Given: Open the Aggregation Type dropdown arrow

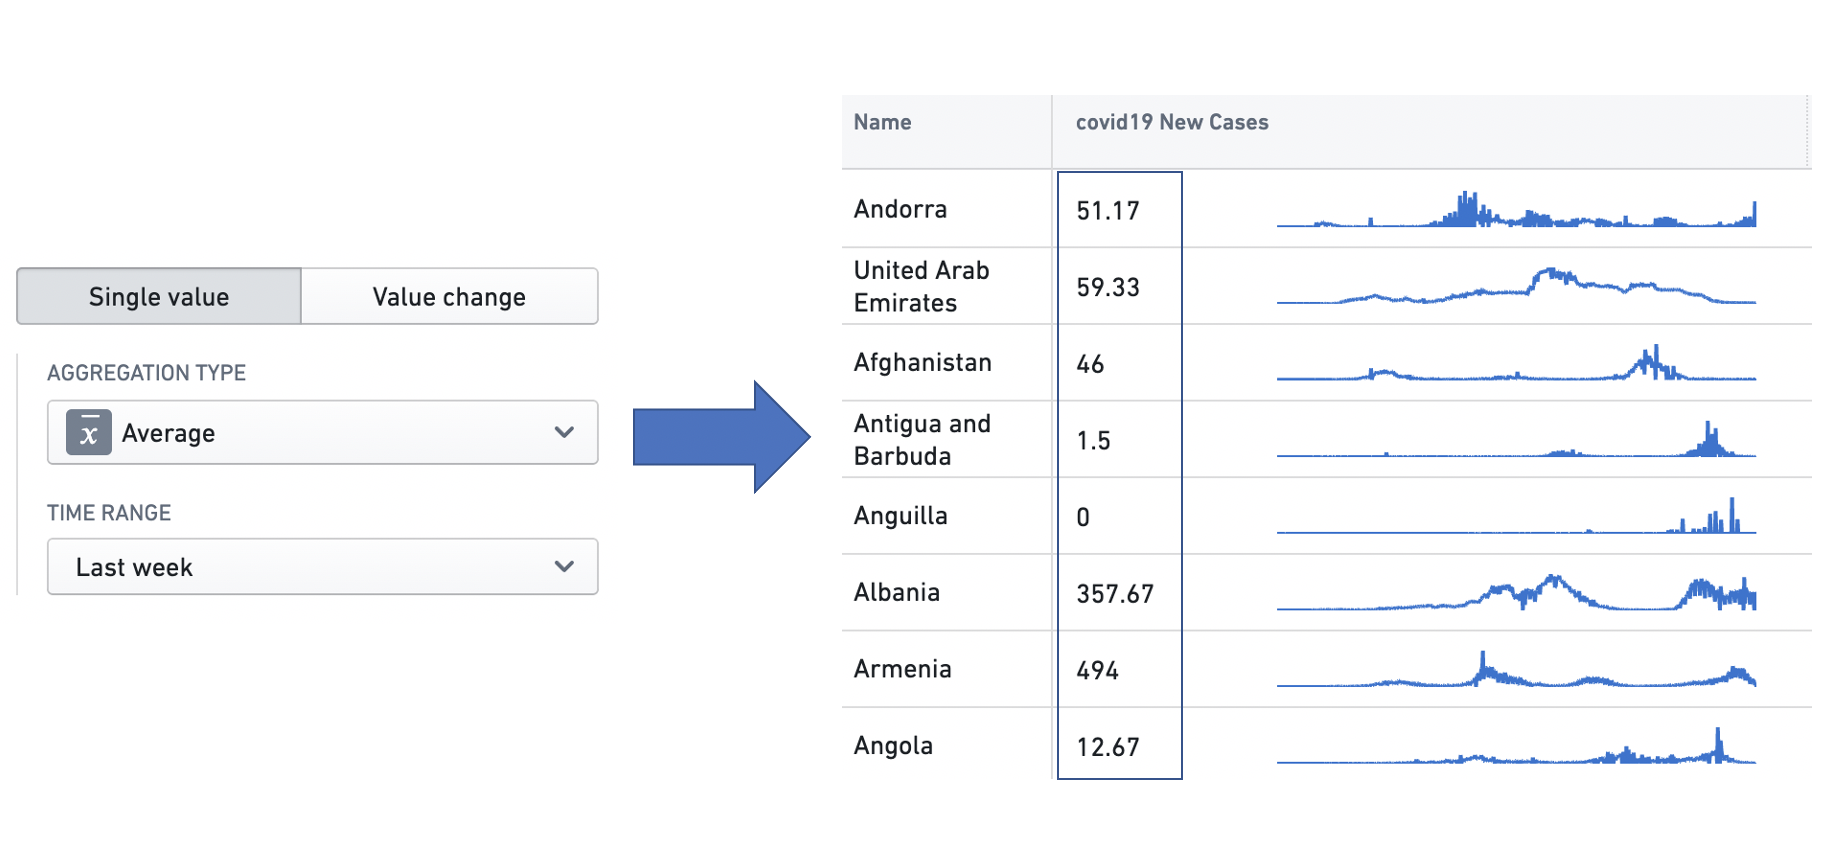Looking at the screenshot, I should 564,432.
